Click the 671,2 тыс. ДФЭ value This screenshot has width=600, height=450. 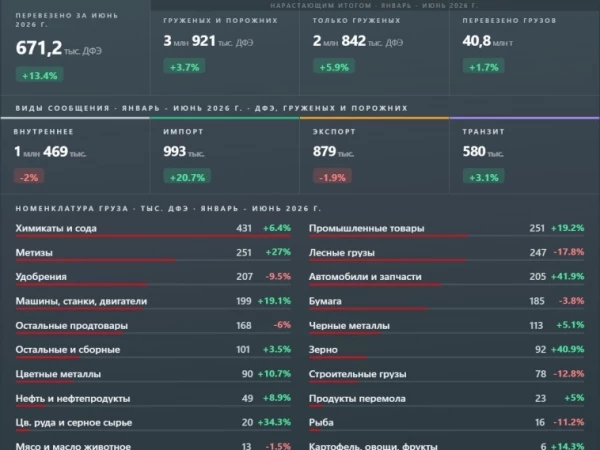59,48
